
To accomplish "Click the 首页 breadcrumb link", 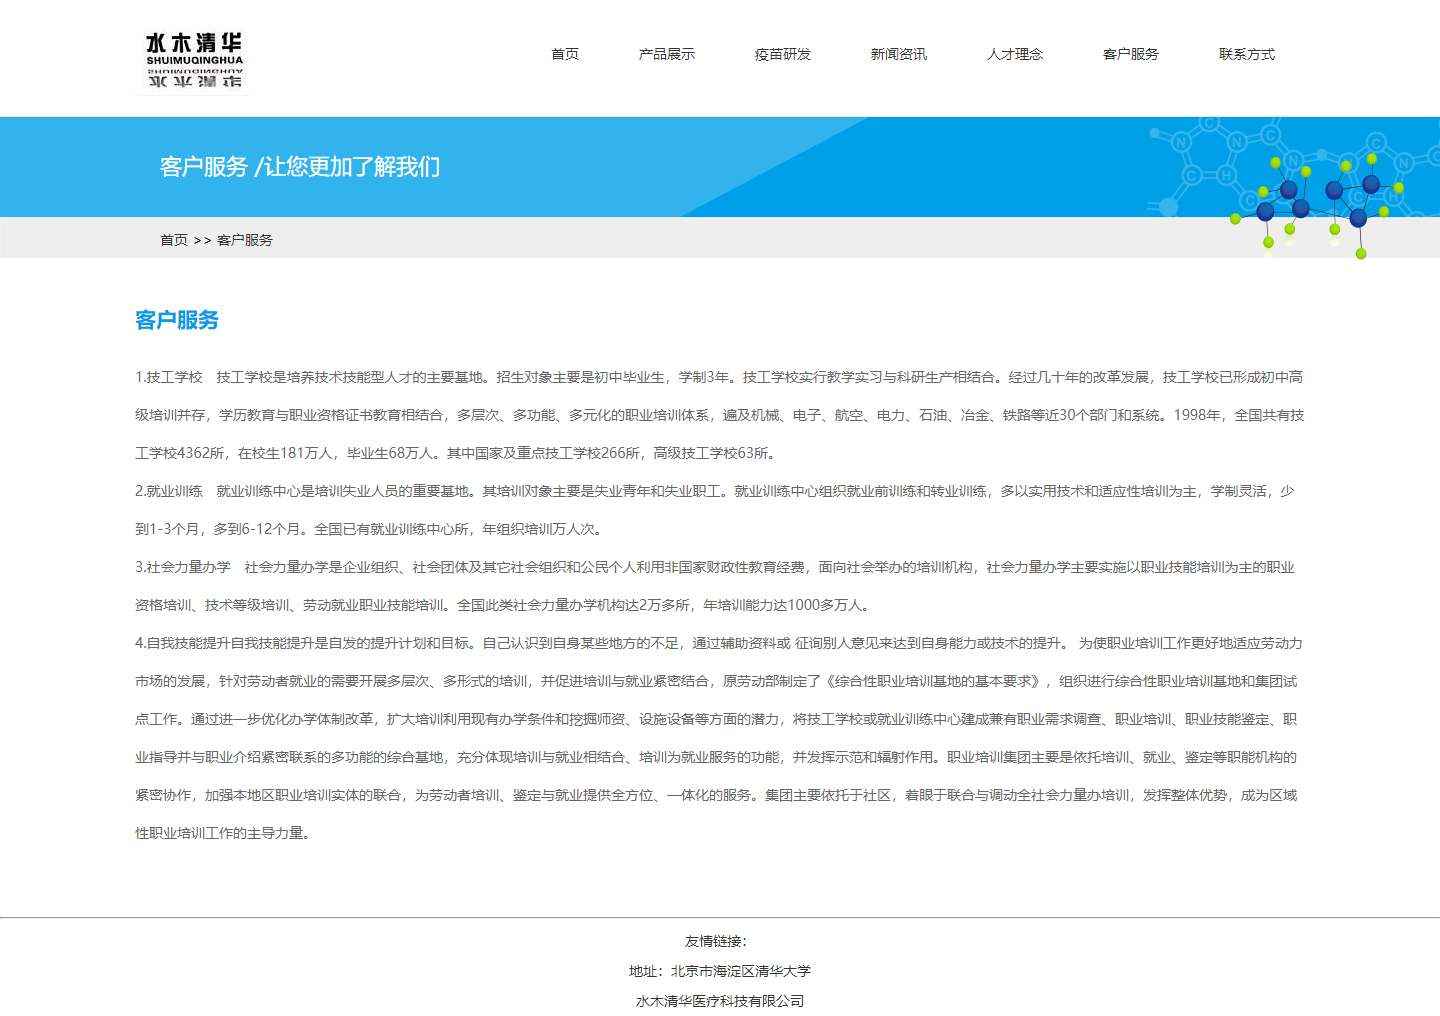I will 174,240.
